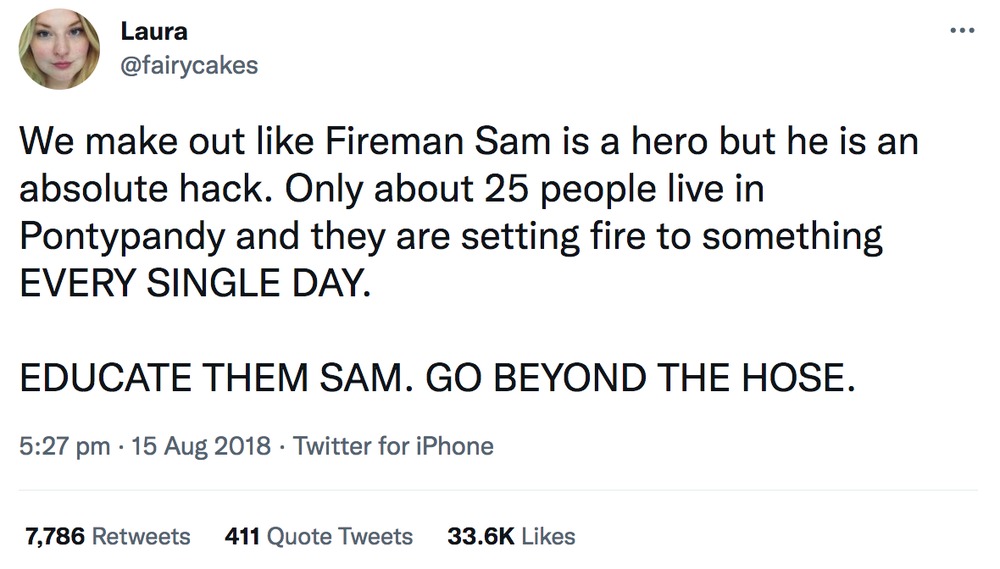
Task: Click Laura's profile avatar photo
Action: pyautogui.click(x=59, y=49)
